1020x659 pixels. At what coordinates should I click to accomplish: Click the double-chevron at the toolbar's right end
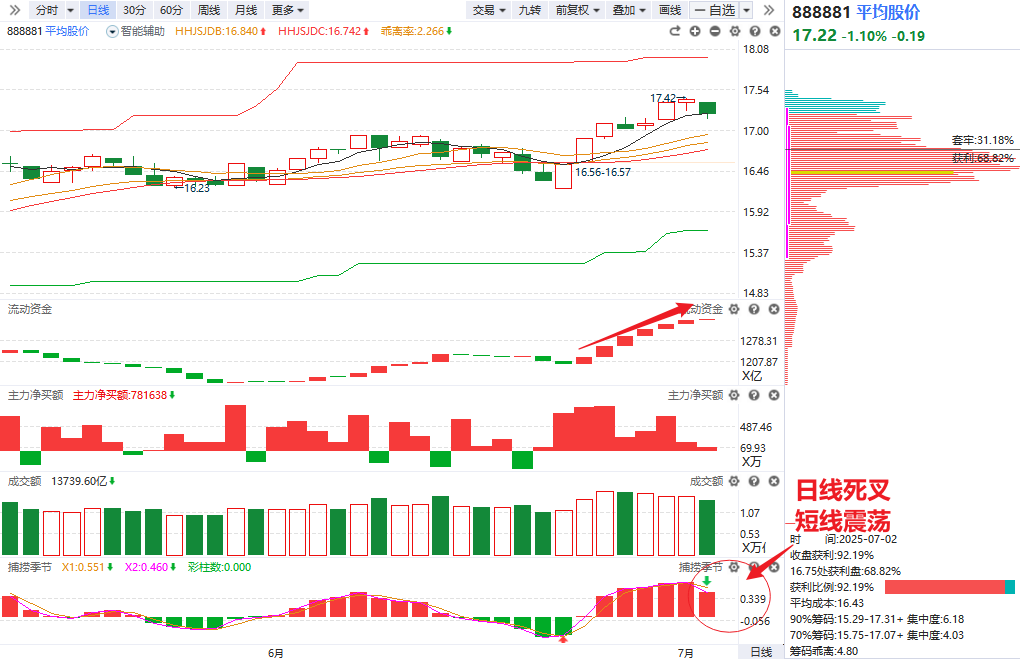tap(768, 10)
